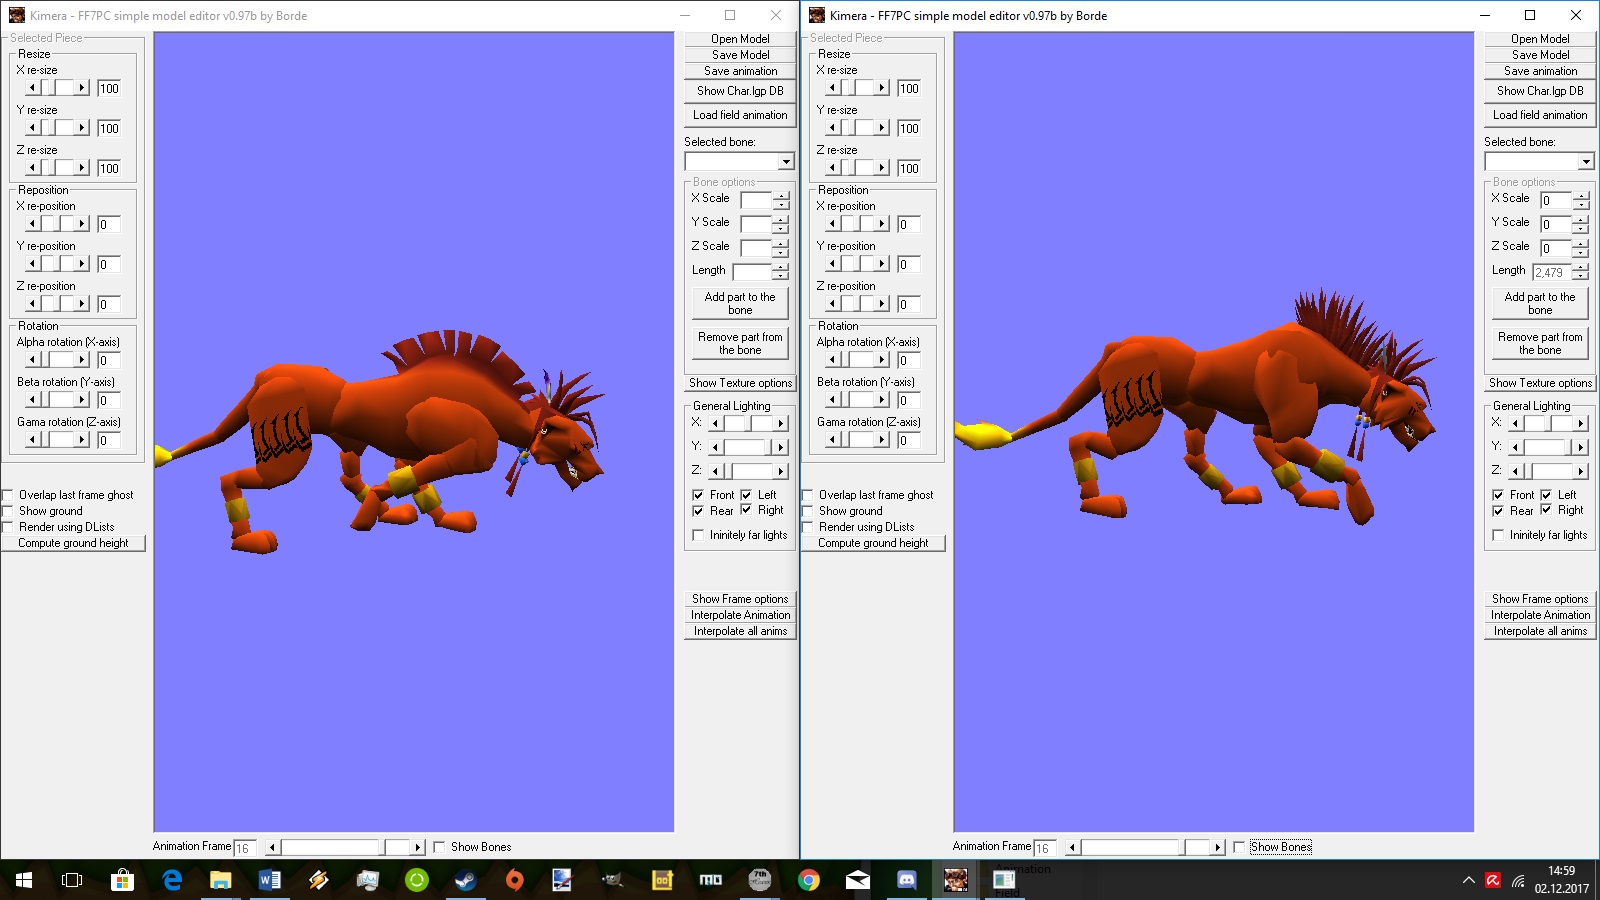Click Z re-position value field in right window
The width and height of the screenshot is (1600, 900).
coord(909,304)
